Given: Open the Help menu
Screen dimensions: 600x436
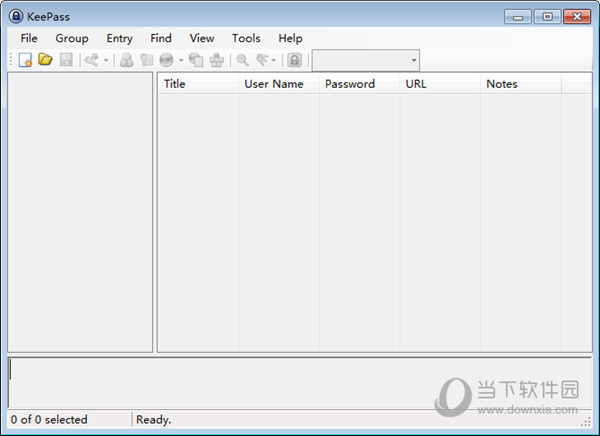Looking at the screenshot, I should pyautogui.click(x=290, y=38).
